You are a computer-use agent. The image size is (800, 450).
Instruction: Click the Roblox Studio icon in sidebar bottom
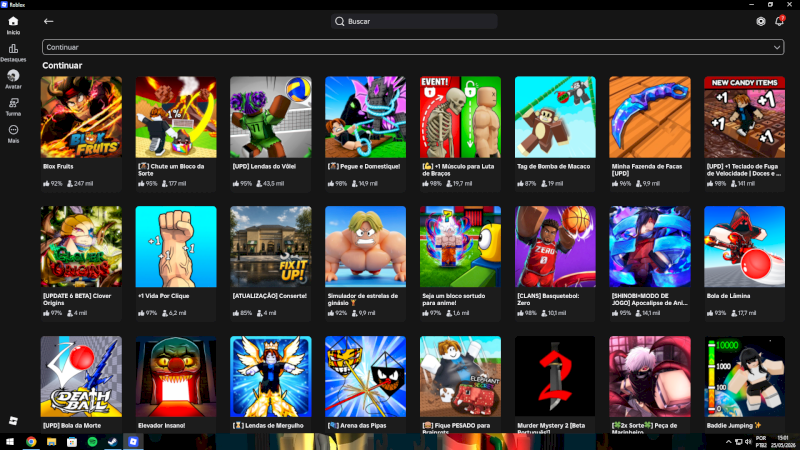[x=13, y=420]
